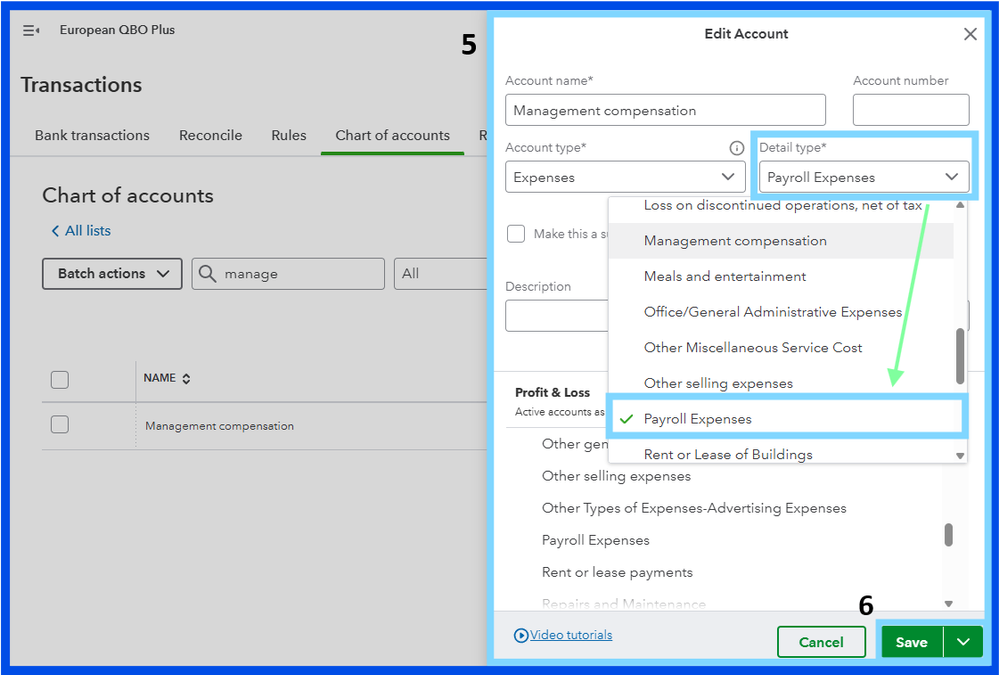Screen dimensions: 999x675
Task: Click the Account name input field
Action: tap(665, 110)
